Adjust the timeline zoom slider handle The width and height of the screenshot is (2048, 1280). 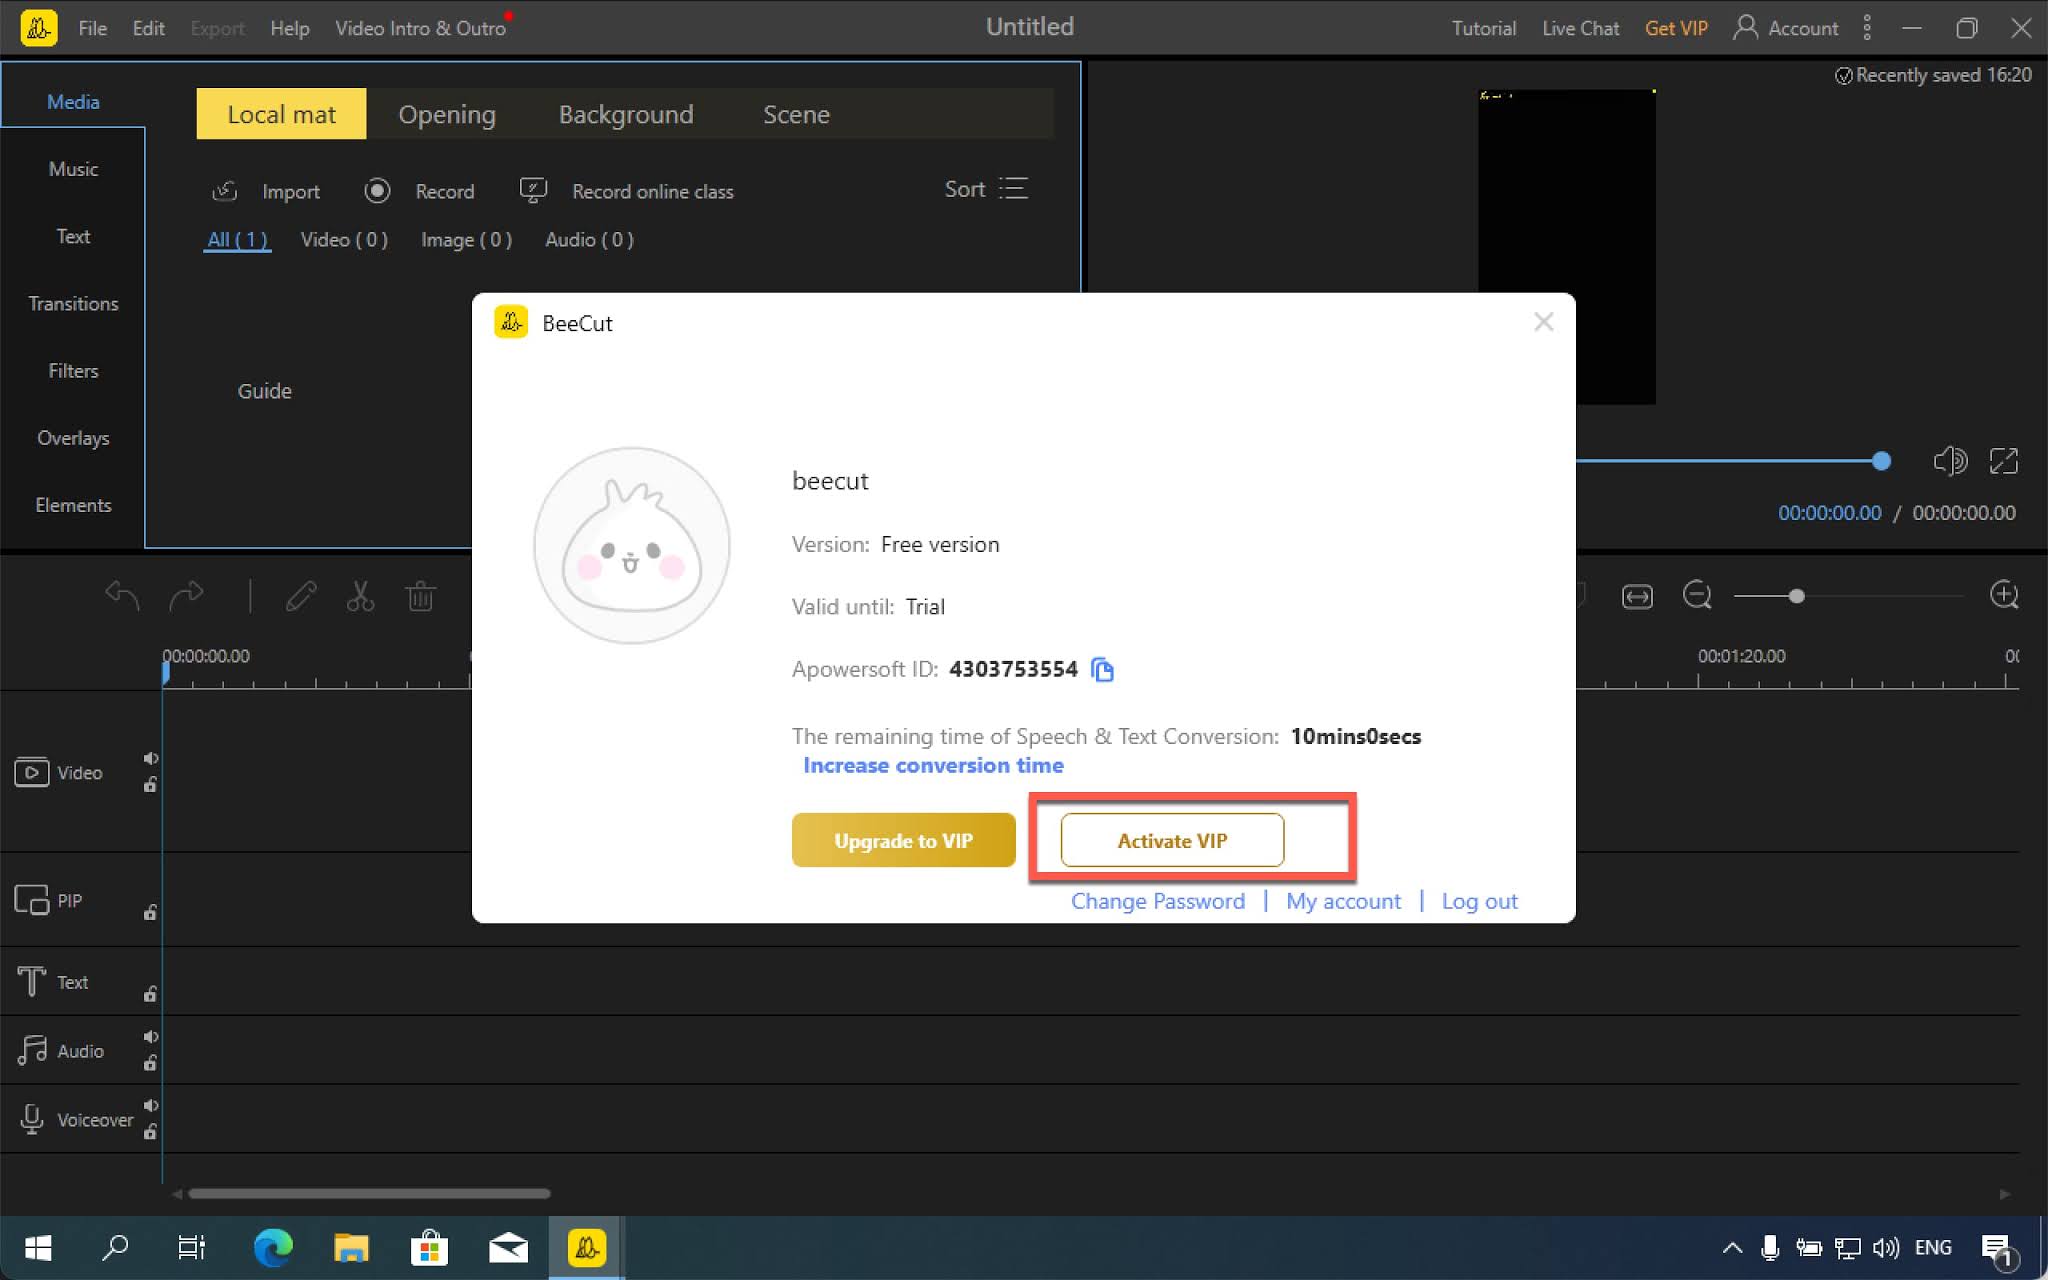tap(1796, 596)
